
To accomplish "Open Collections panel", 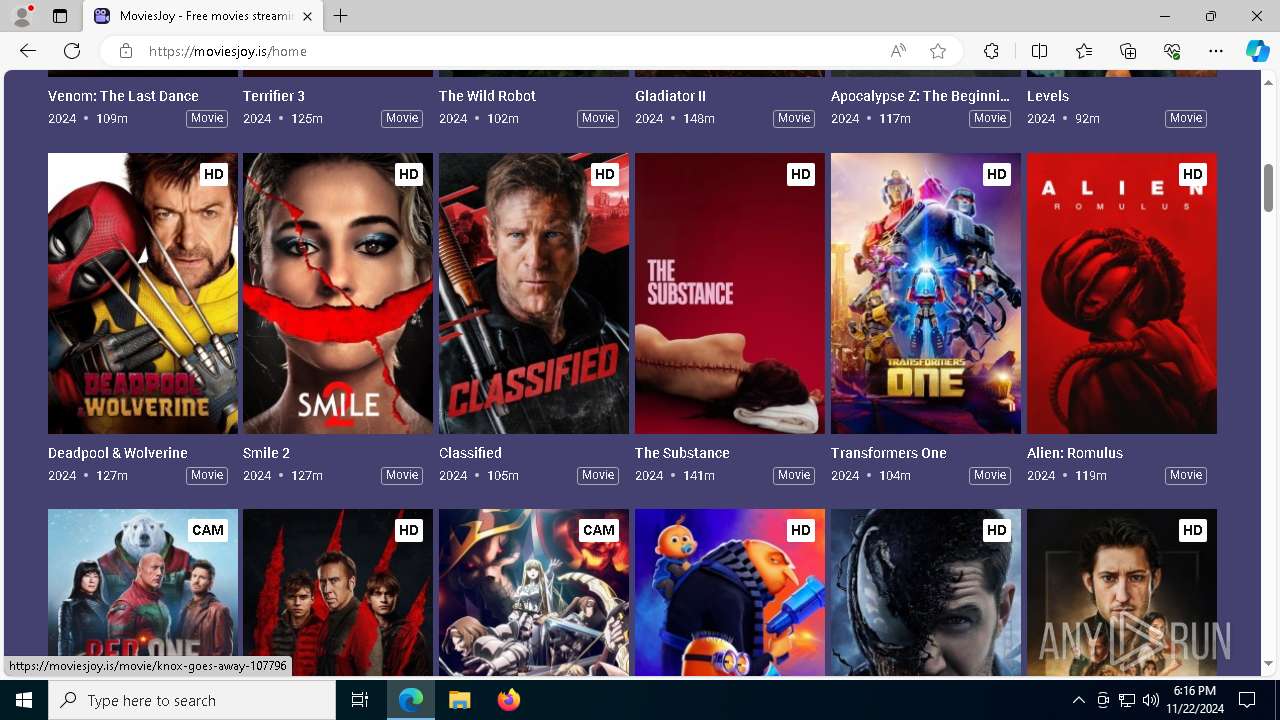I will click(1128, 51).
